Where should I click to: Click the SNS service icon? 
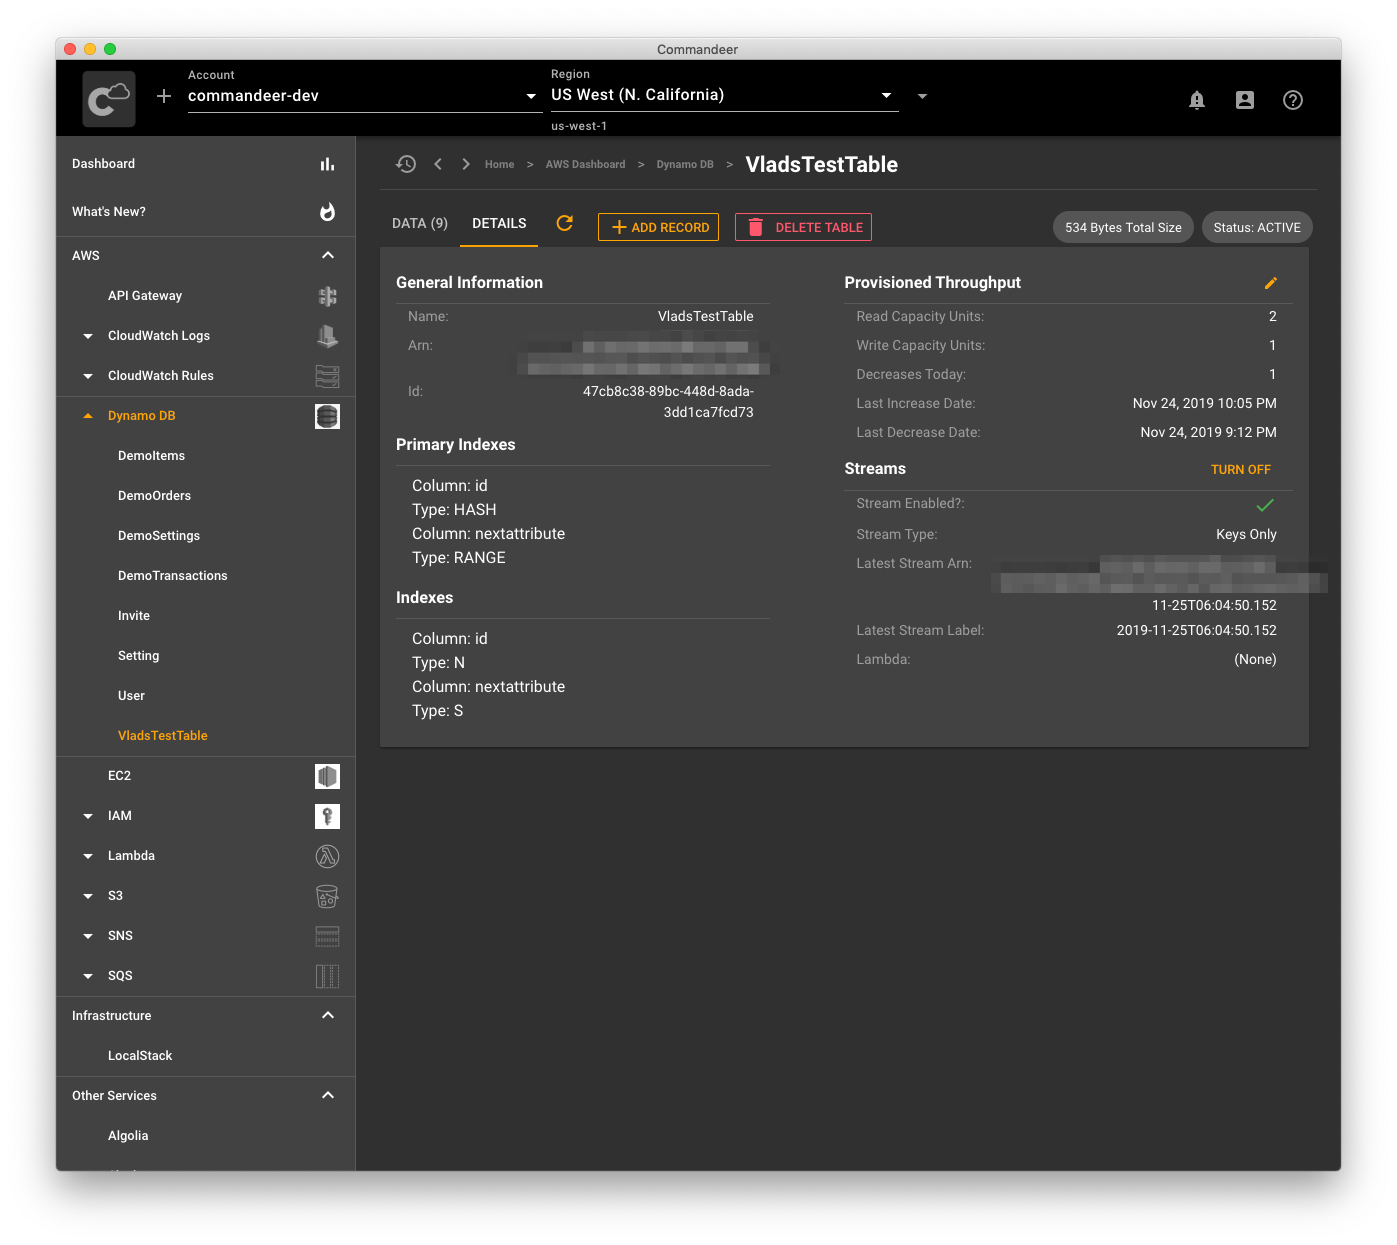click(327, 936)
